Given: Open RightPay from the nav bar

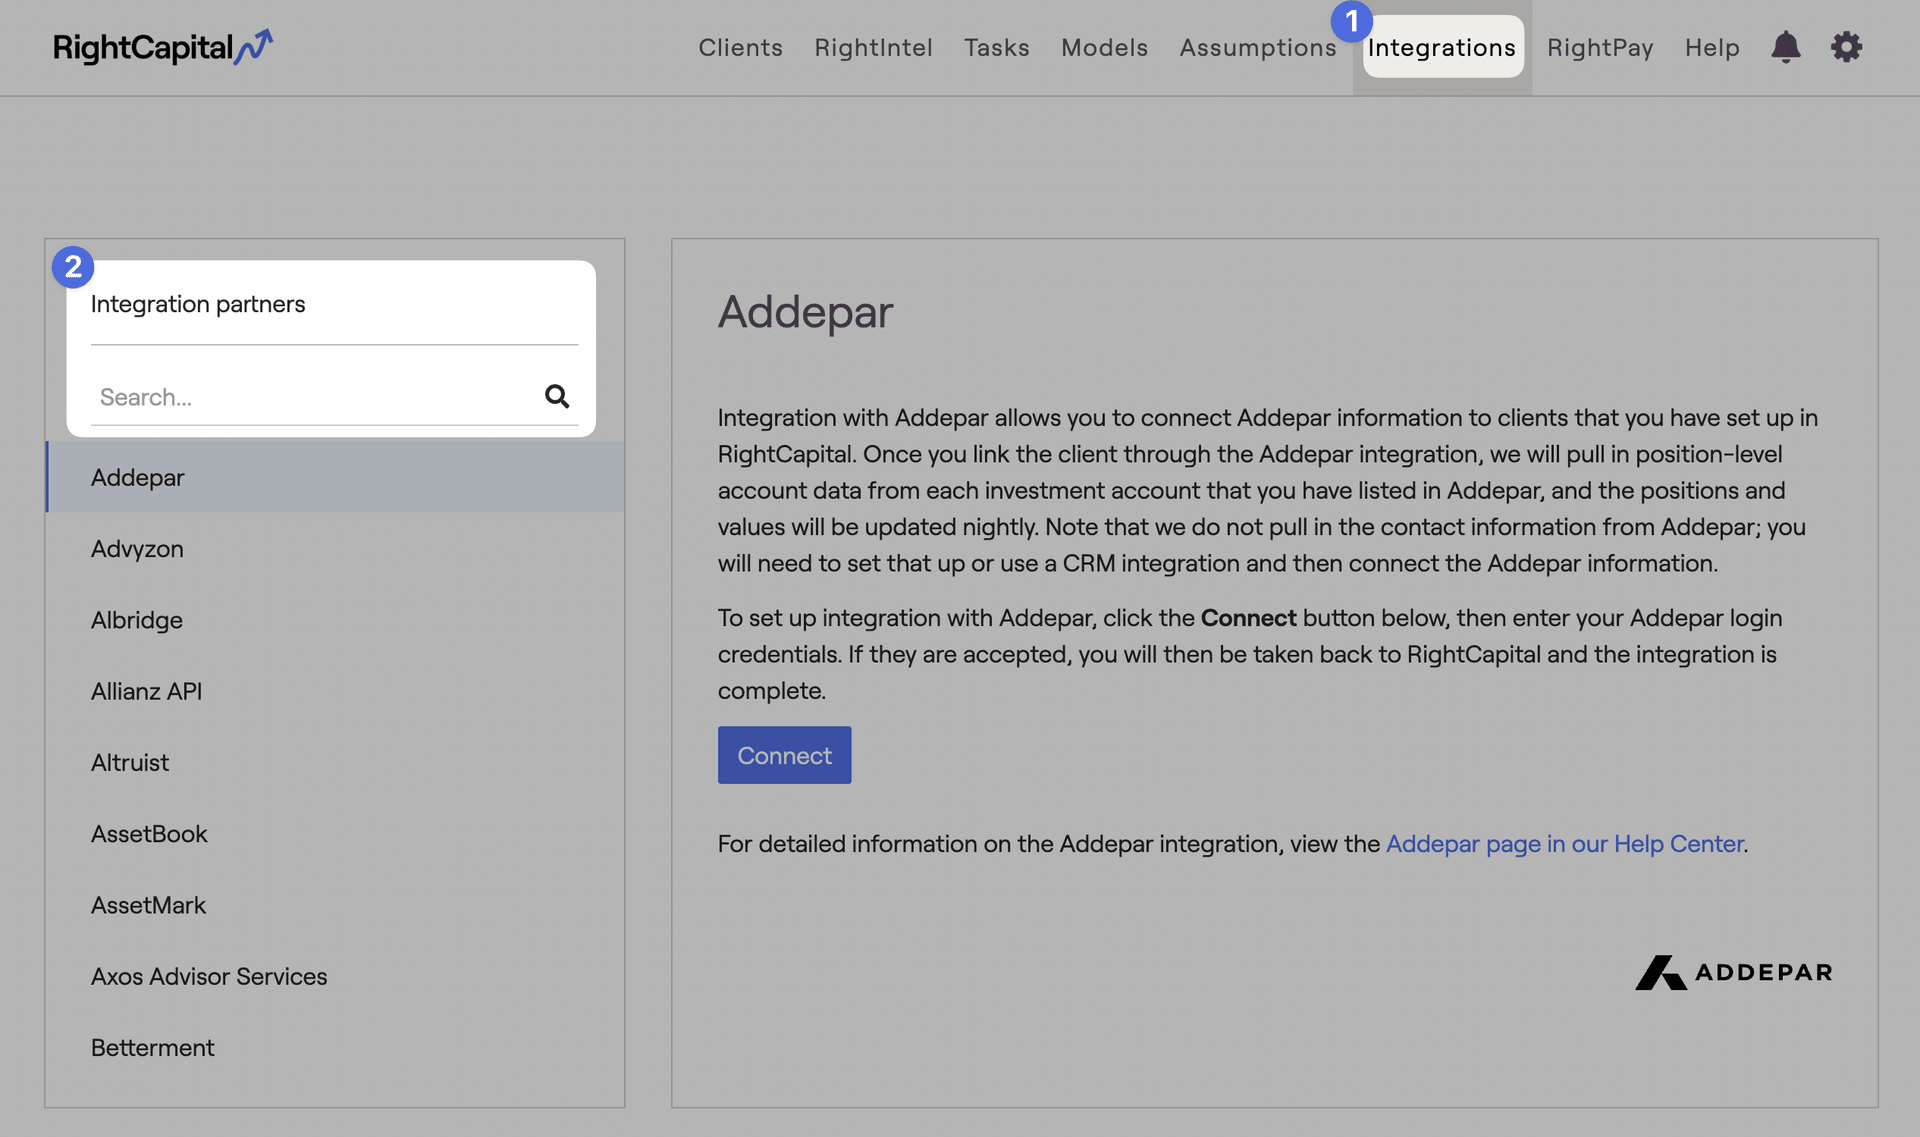Looking at the screenshot, I should coord(1600,47).
